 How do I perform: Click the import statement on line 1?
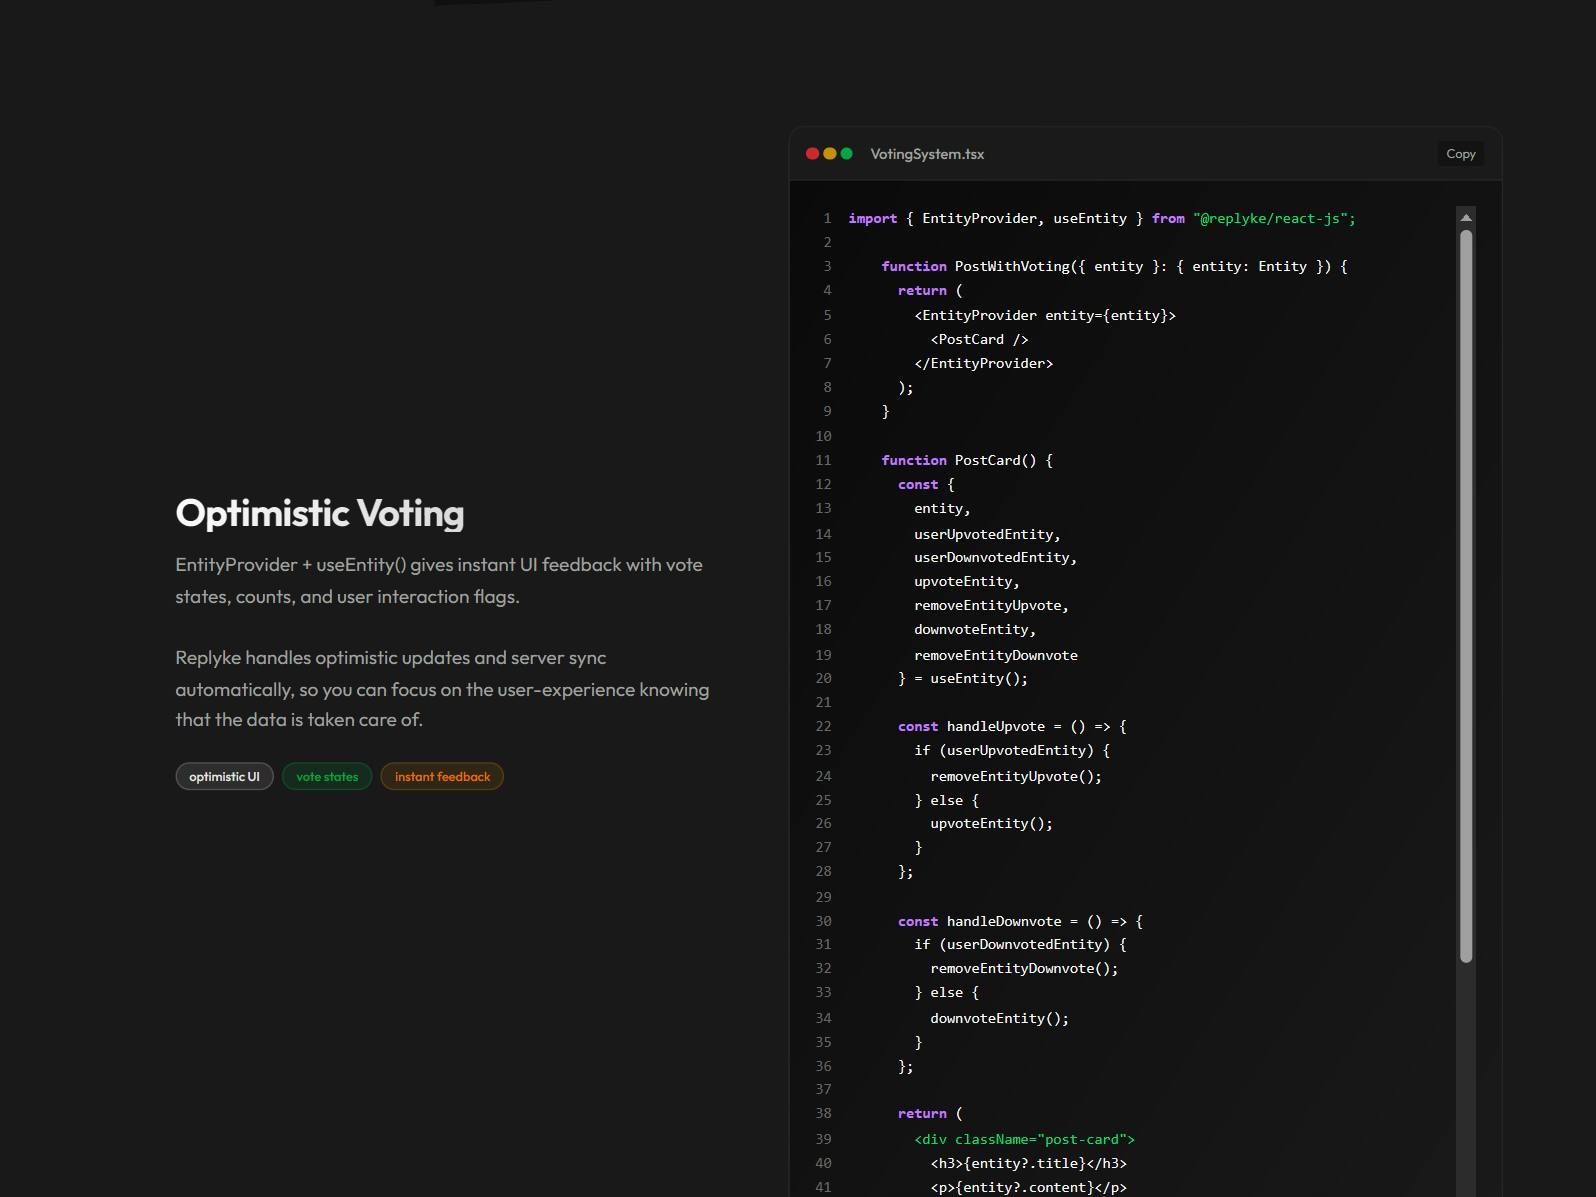(x=1102, y=218)
